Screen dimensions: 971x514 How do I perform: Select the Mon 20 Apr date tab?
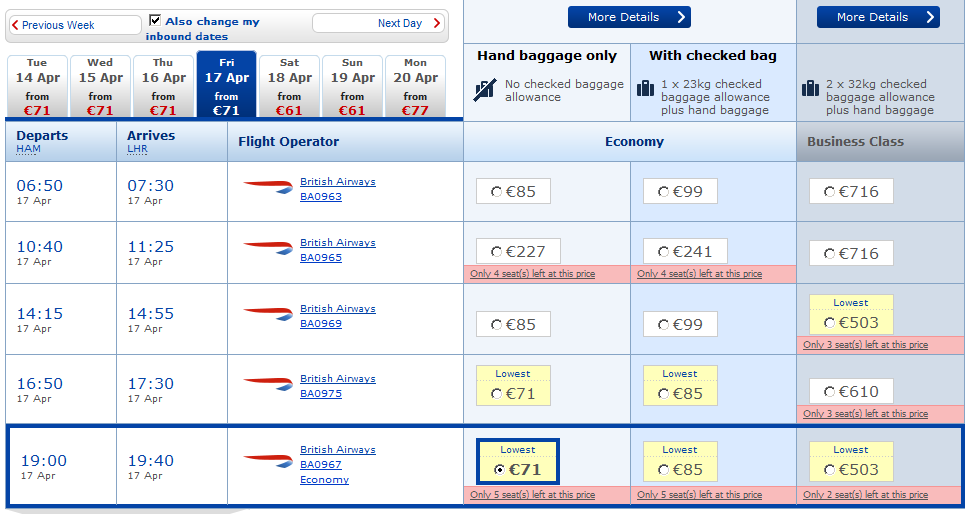coord(415,86)
